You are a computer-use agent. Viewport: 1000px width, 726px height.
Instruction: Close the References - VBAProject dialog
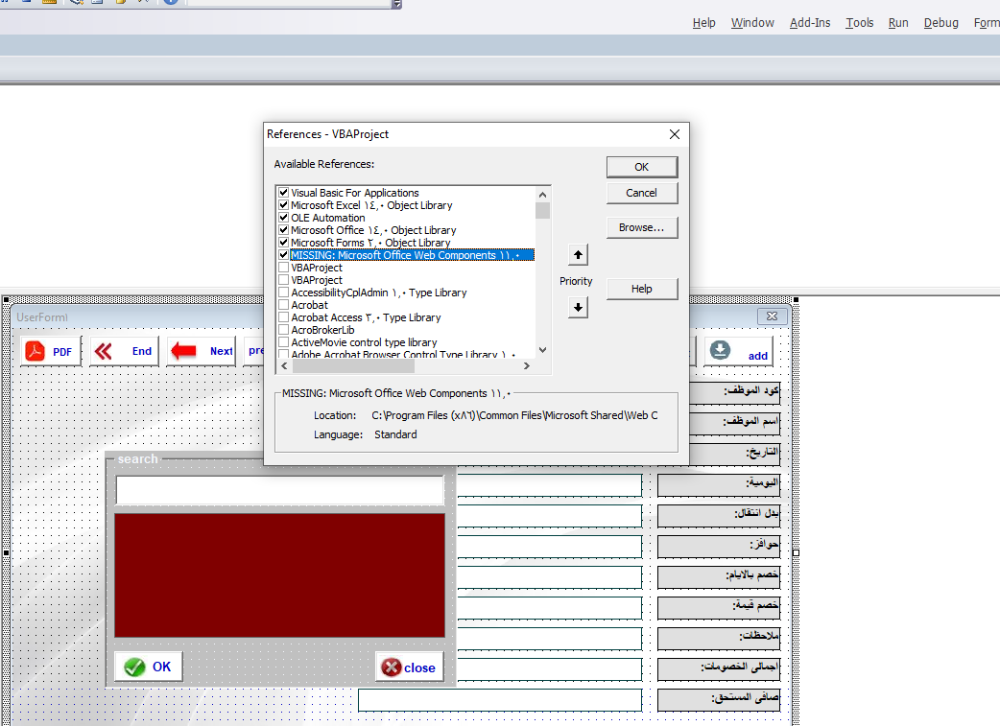pyautogui.click(x=674, y=134)
